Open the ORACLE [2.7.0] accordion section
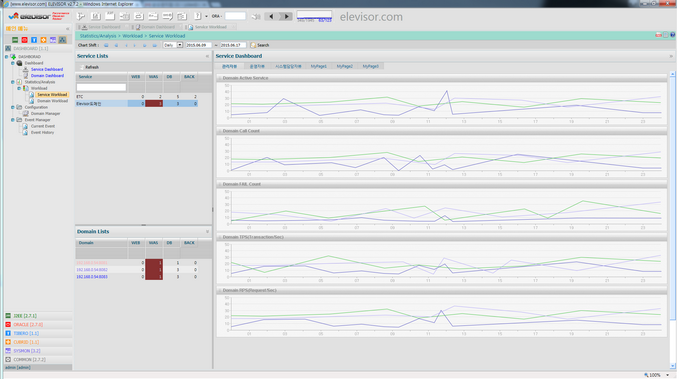This screenshot has width=680, height=379. point(38,324)
